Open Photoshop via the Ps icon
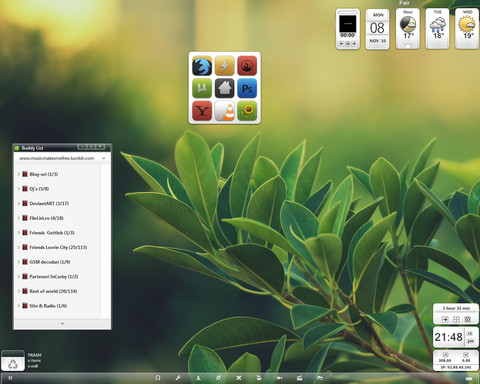Screen dimensions: 480x384 click(247, 88)
